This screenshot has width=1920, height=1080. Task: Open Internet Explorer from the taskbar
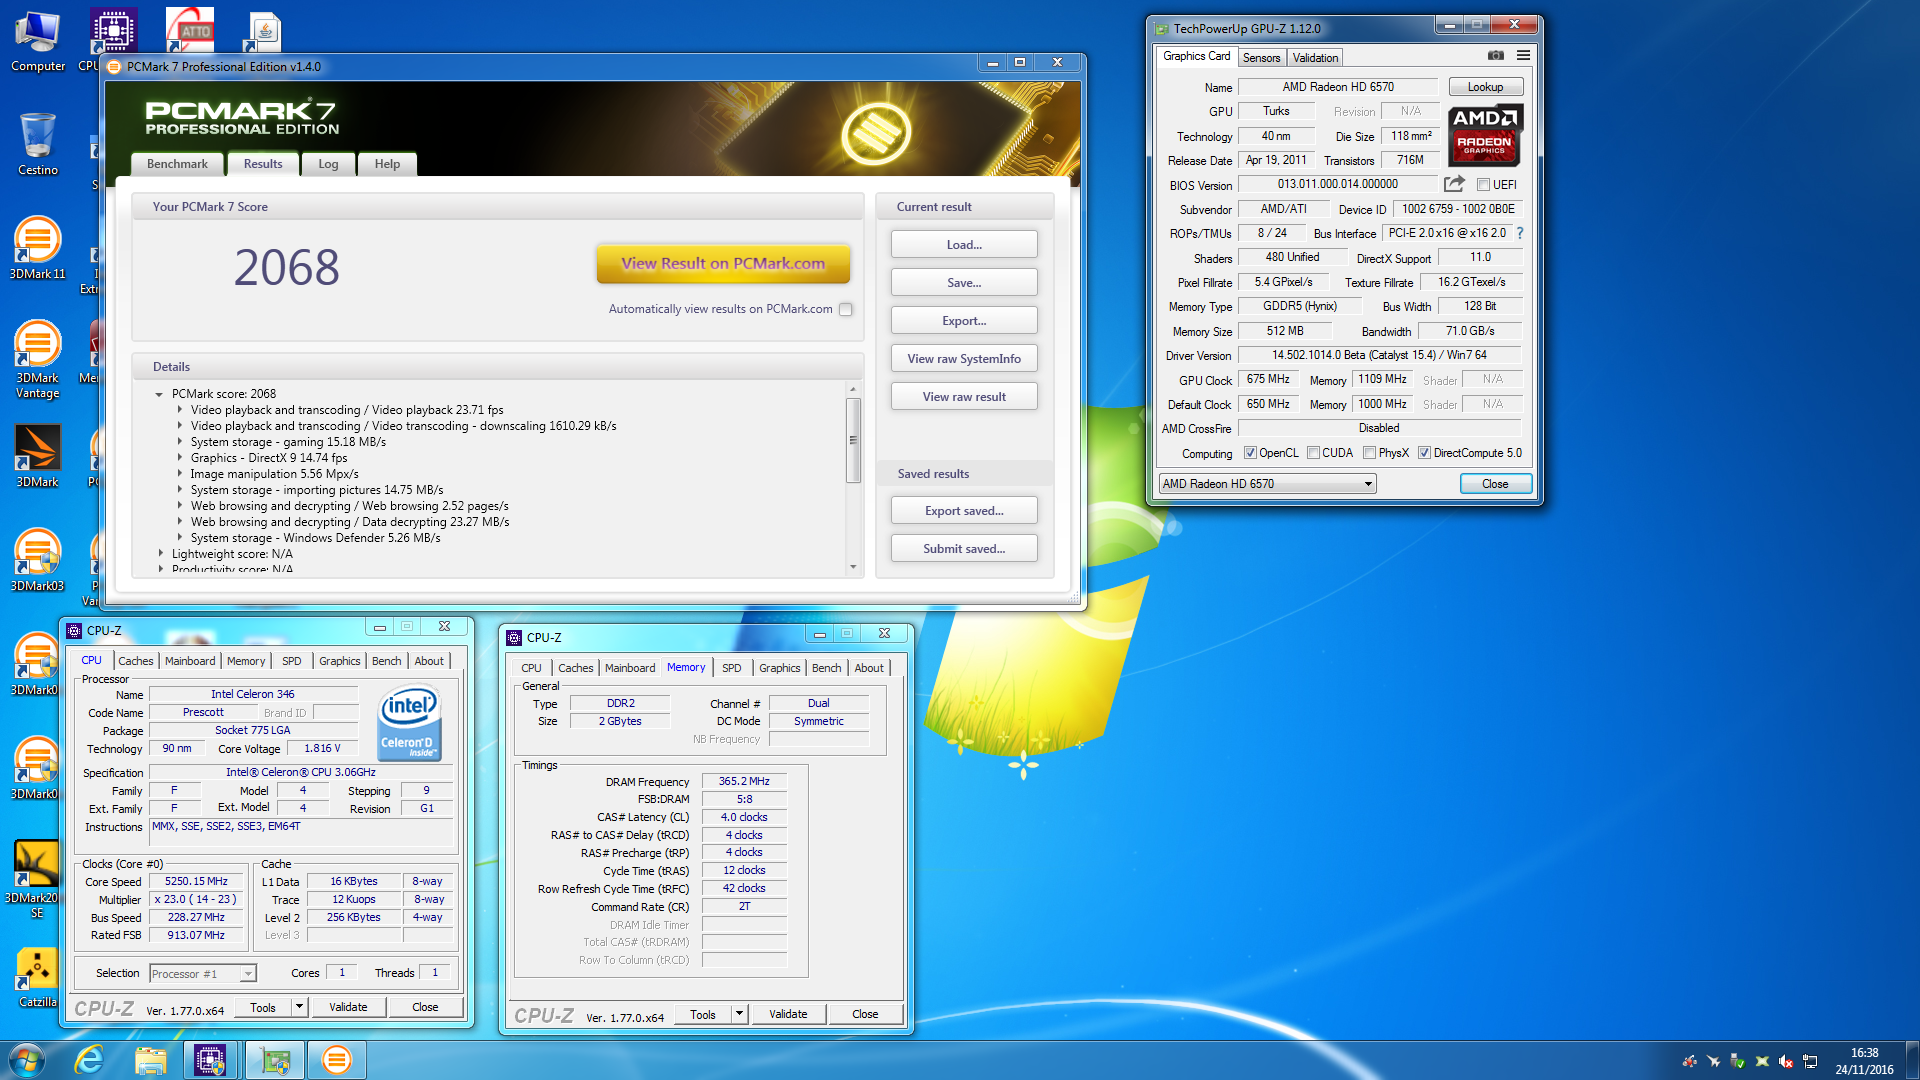pyautogui.click(x=90, y=1060)
